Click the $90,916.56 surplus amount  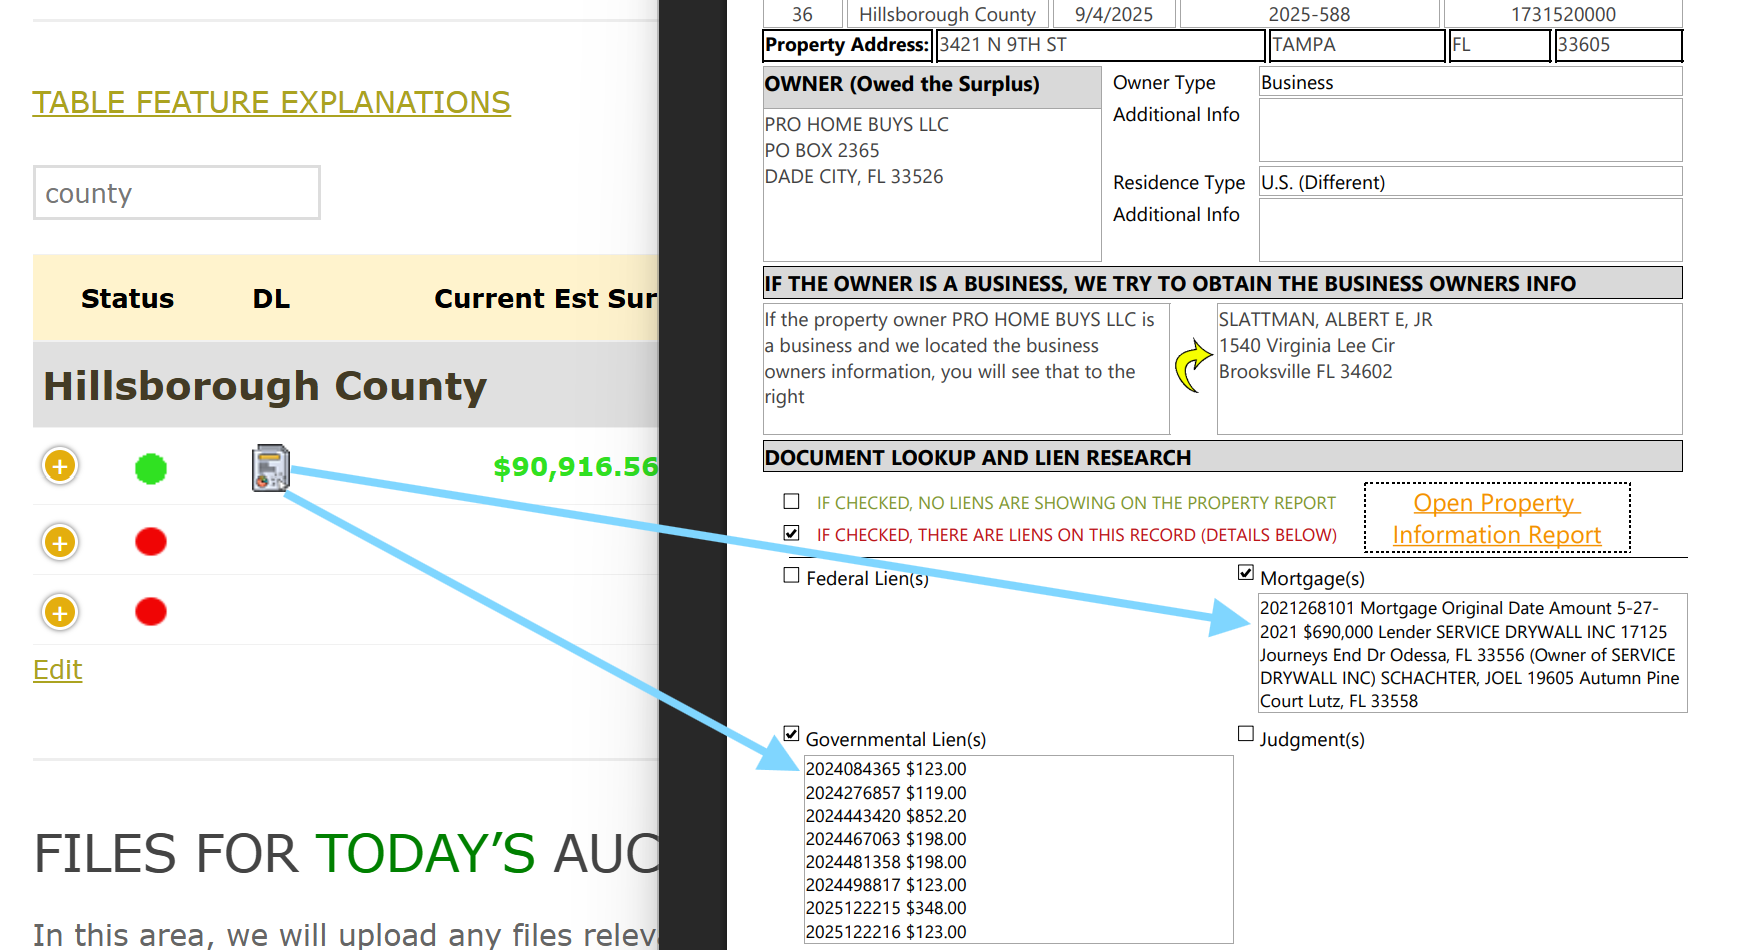[575, 467]
